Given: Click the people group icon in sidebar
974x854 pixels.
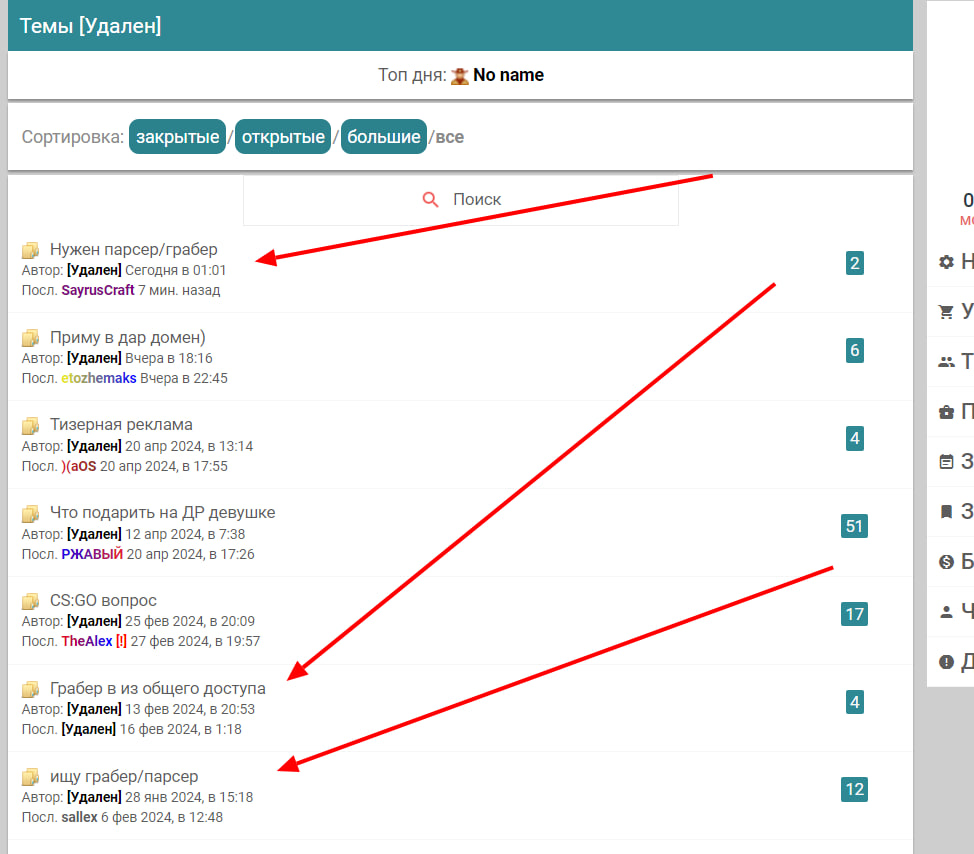Looking at the screenshot, I should coord(946,362).
